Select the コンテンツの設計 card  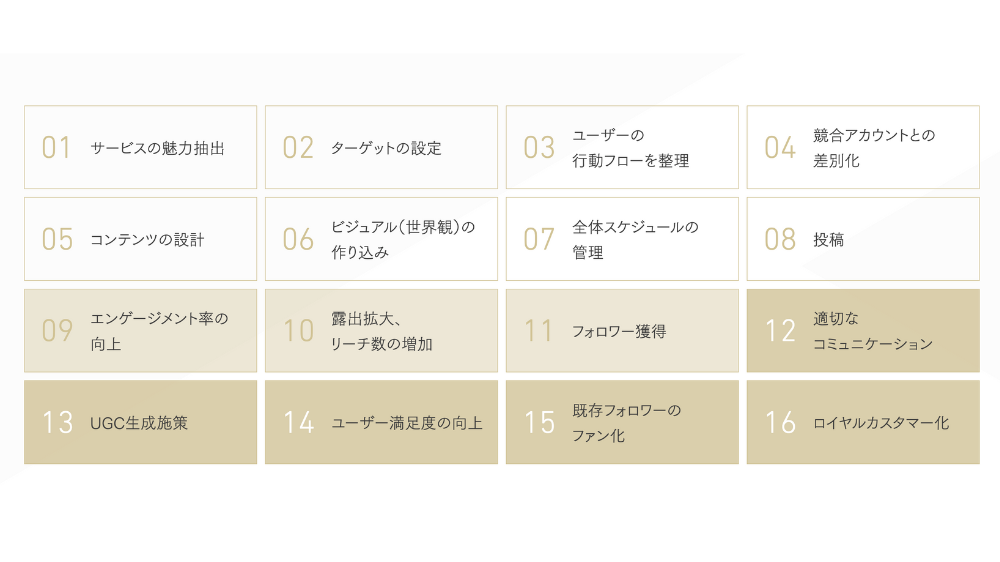(x=140, y=240)
